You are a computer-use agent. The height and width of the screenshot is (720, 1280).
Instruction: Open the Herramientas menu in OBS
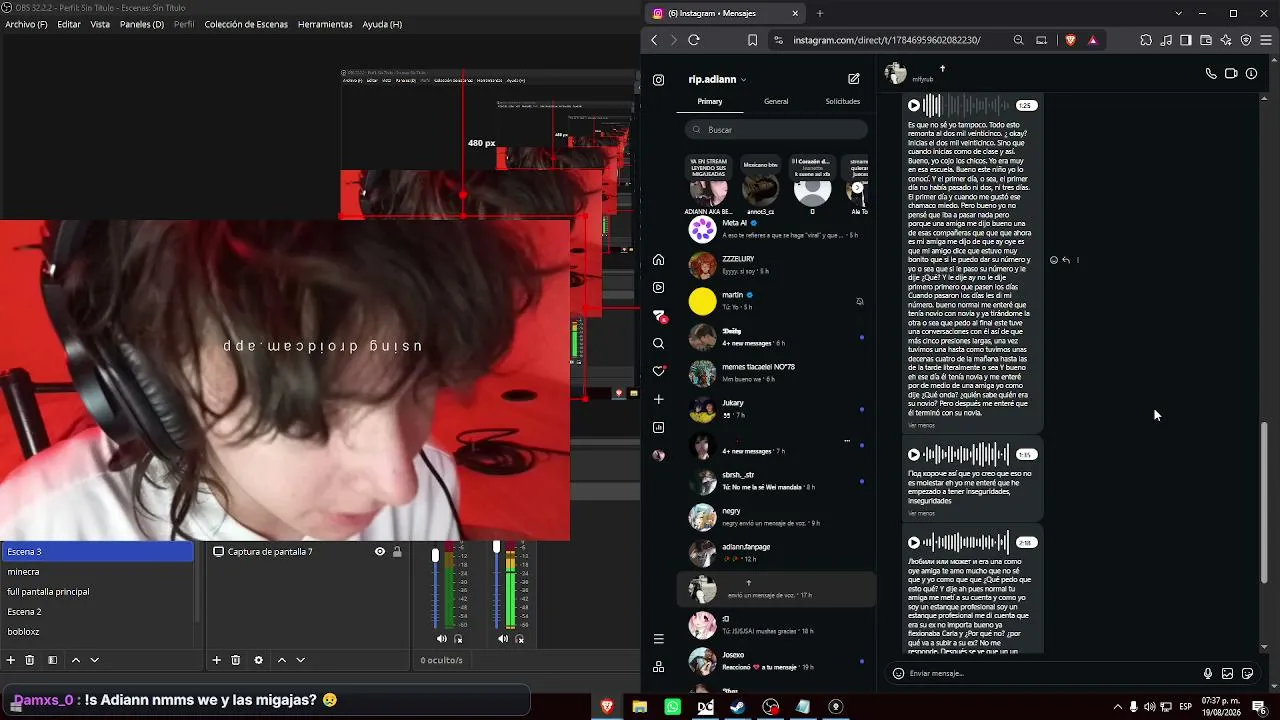click(325, 24)
